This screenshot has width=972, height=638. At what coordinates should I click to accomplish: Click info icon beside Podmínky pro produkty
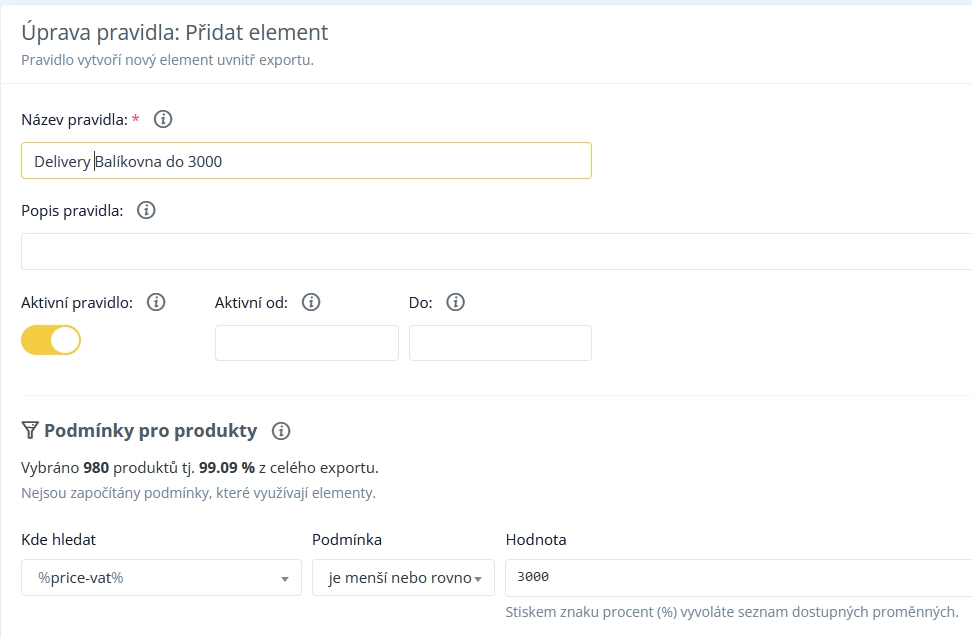pyautogui.click(x=281, y=431)
